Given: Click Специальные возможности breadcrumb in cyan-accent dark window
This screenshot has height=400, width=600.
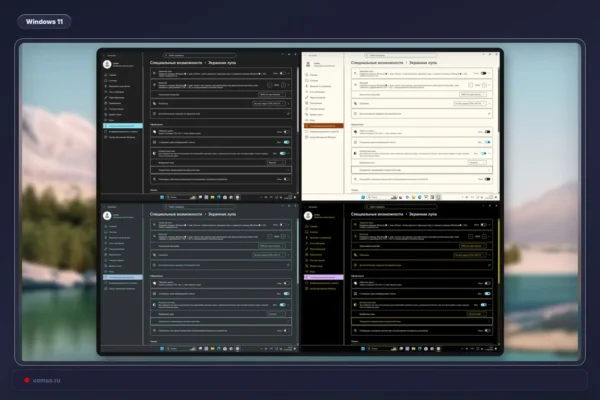Looking at the screenshot, I should pos(176,62).
